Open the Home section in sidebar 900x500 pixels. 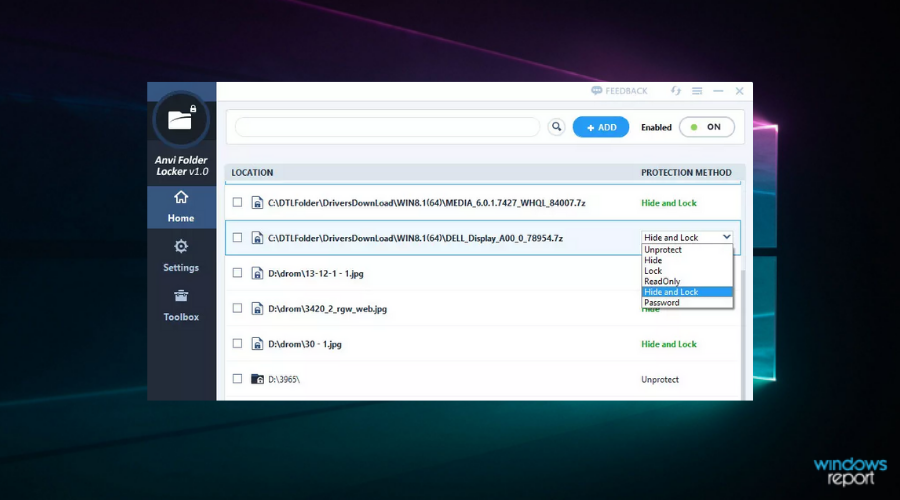point(181,207)
